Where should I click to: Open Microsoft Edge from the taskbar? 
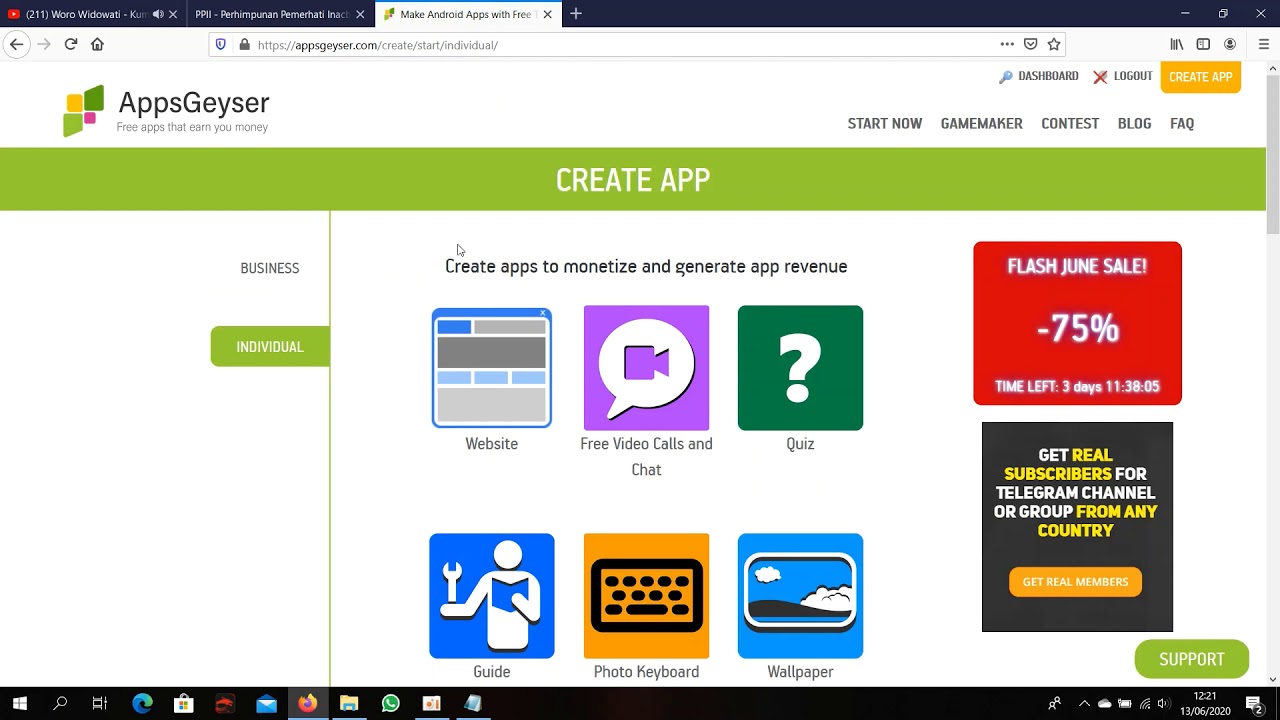coord(142,704)
